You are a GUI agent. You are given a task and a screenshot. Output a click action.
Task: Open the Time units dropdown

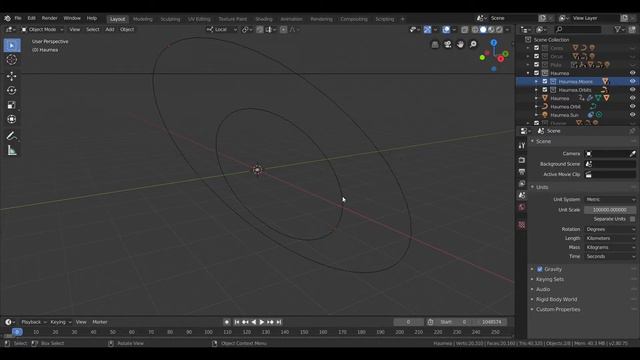[610, 257]
